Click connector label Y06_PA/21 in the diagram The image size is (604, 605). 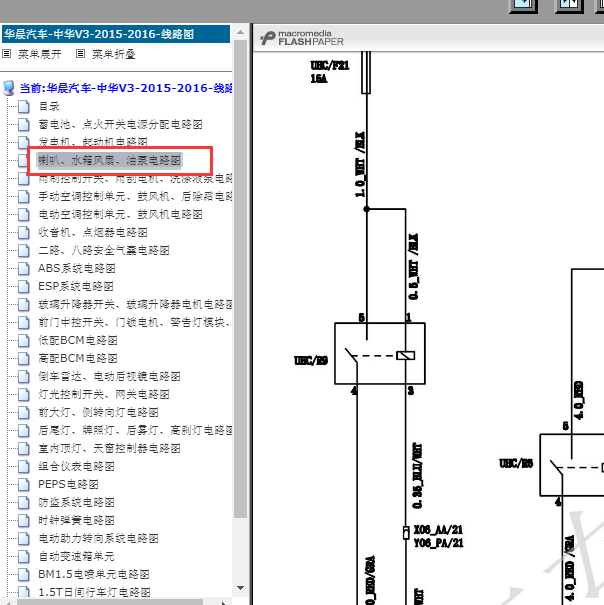438,543
